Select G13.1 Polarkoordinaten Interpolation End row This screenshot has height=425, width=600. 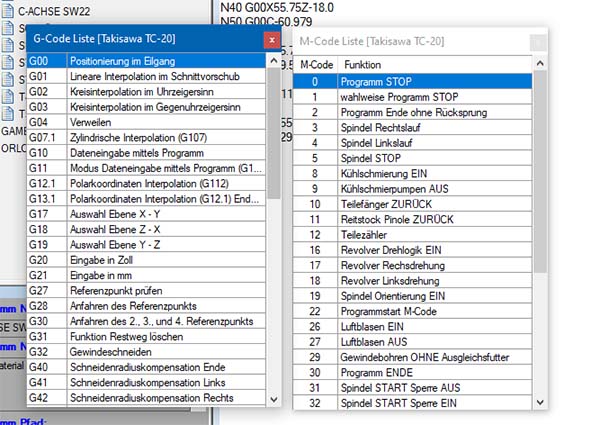[x=146, y=199]
